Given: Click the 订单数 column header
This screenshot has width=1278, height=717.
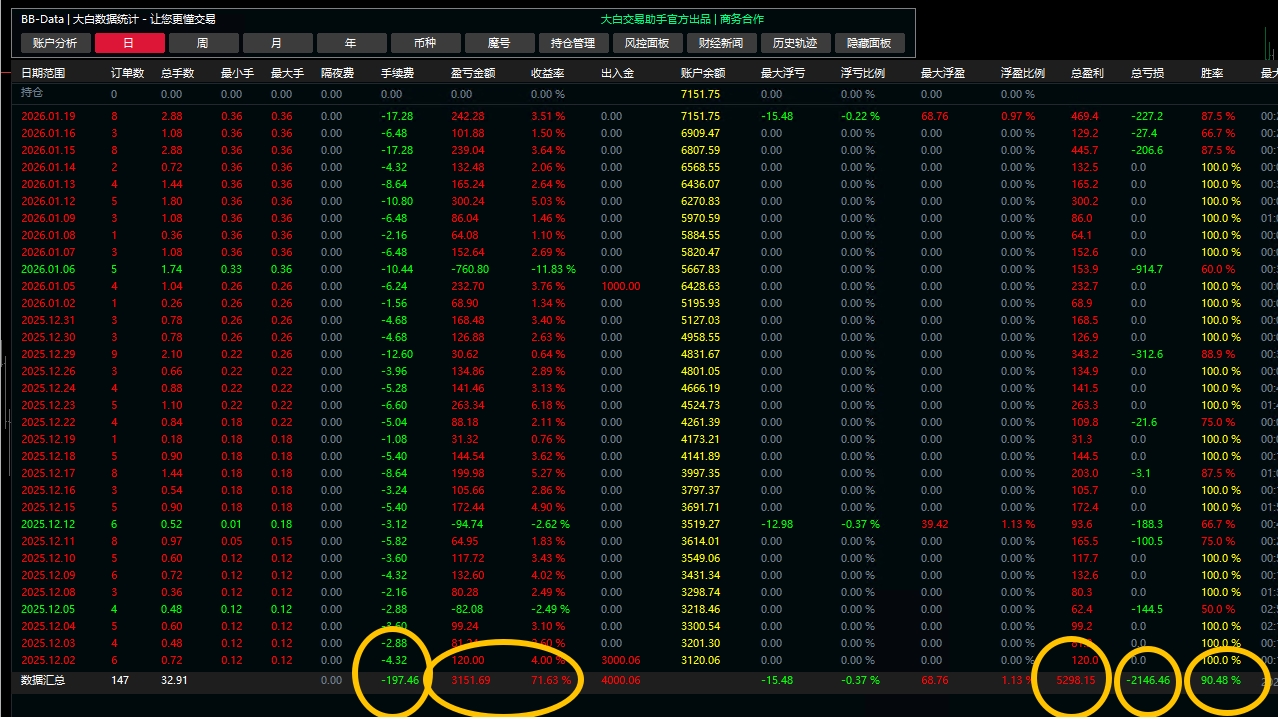Looking at the screenshot, I should (127, 73).
